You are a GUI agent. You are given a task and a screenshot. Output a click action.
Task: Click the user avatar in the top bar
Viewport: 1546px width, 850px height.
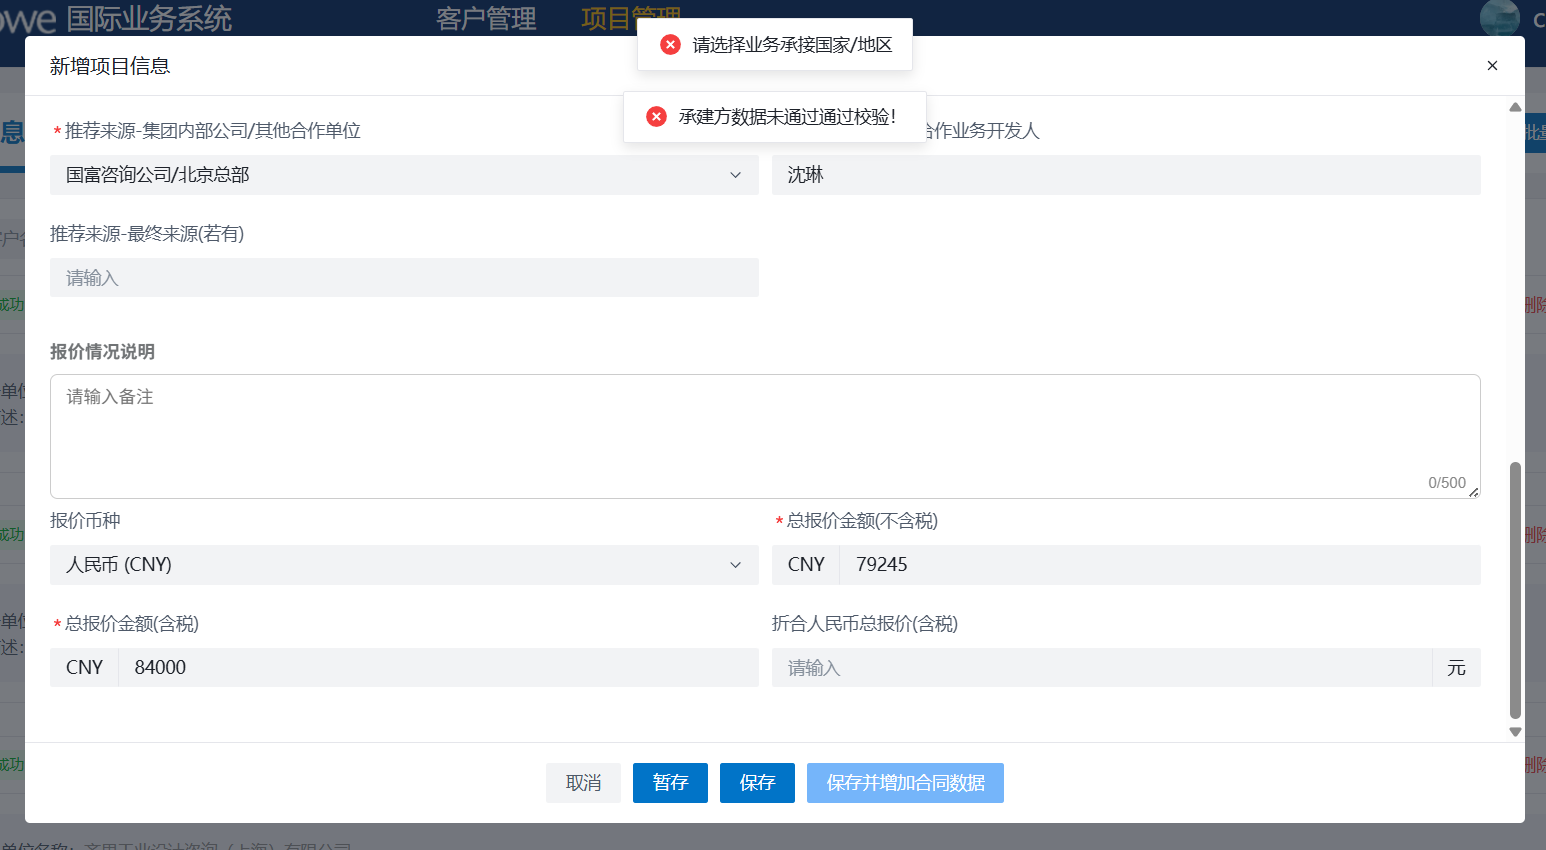1500,18
